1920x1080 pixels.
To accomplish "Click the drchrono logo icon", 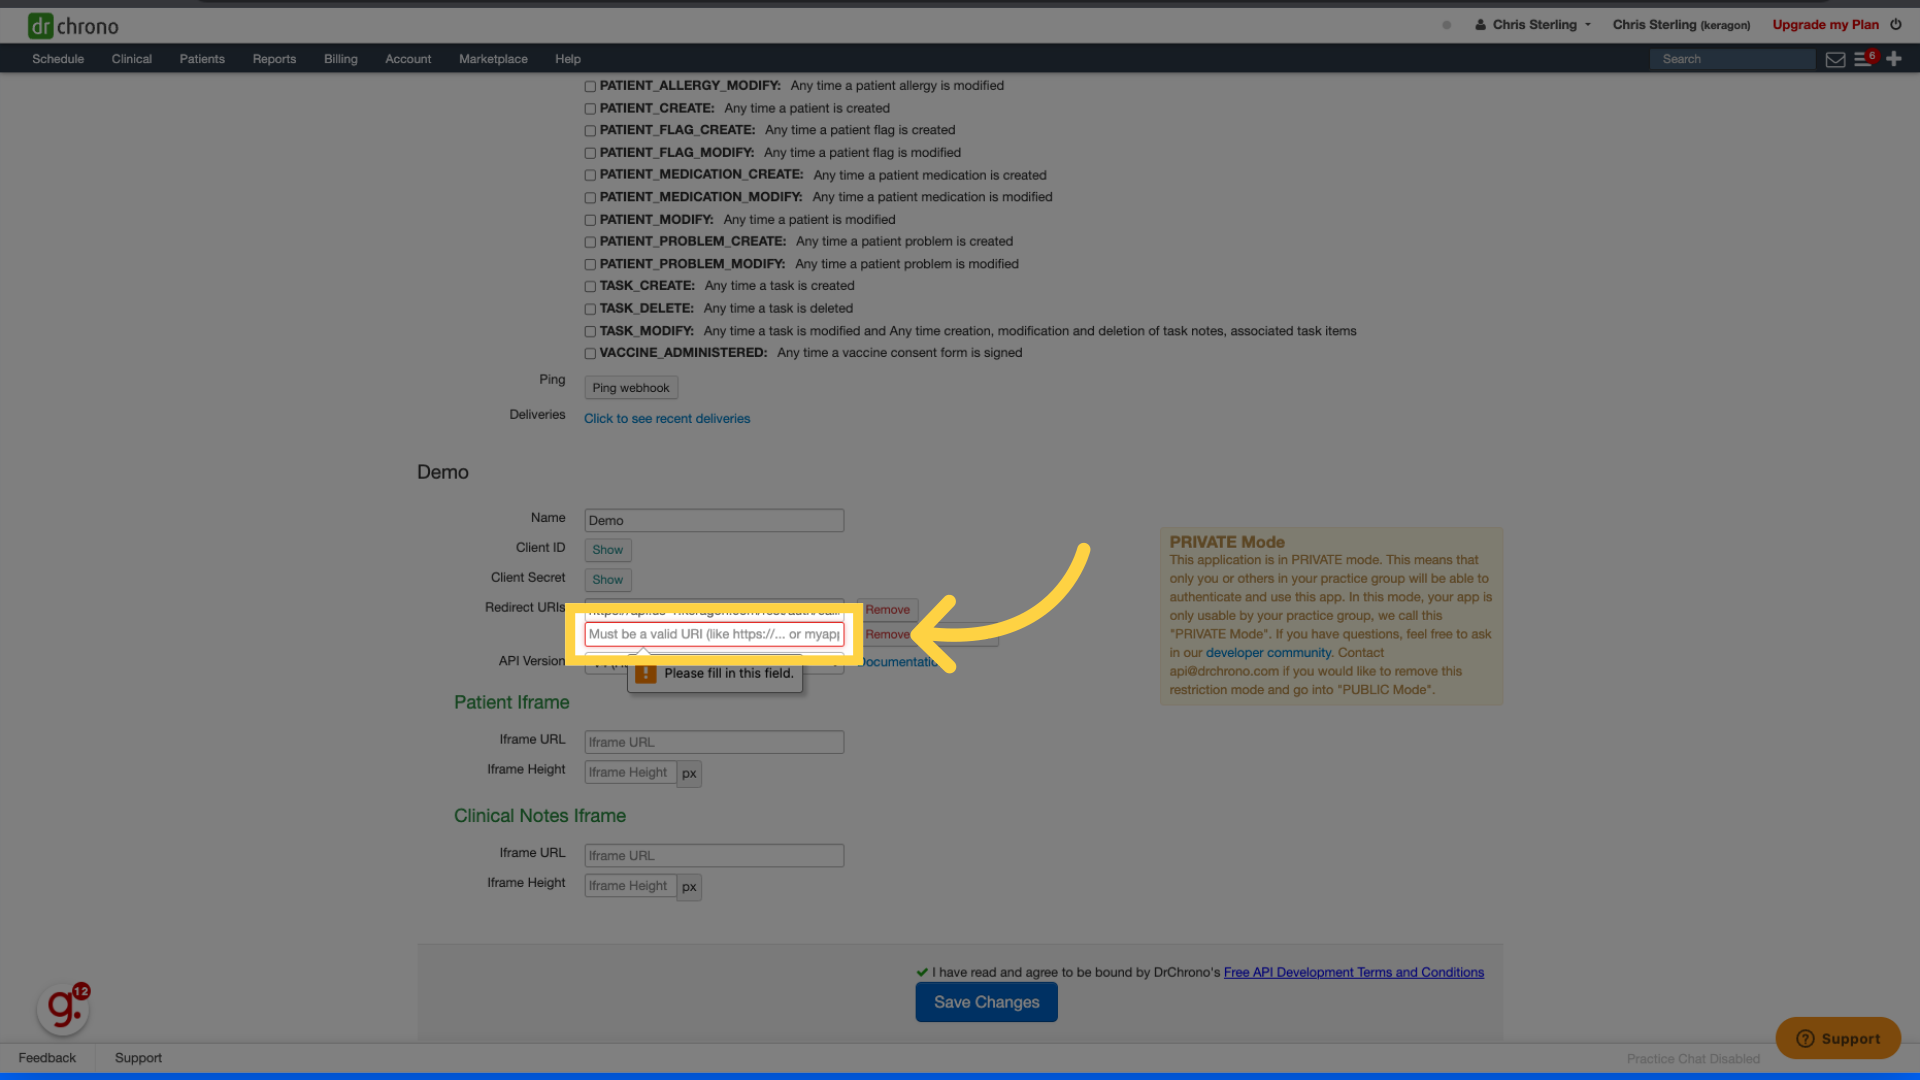I will tap(40, 26).
